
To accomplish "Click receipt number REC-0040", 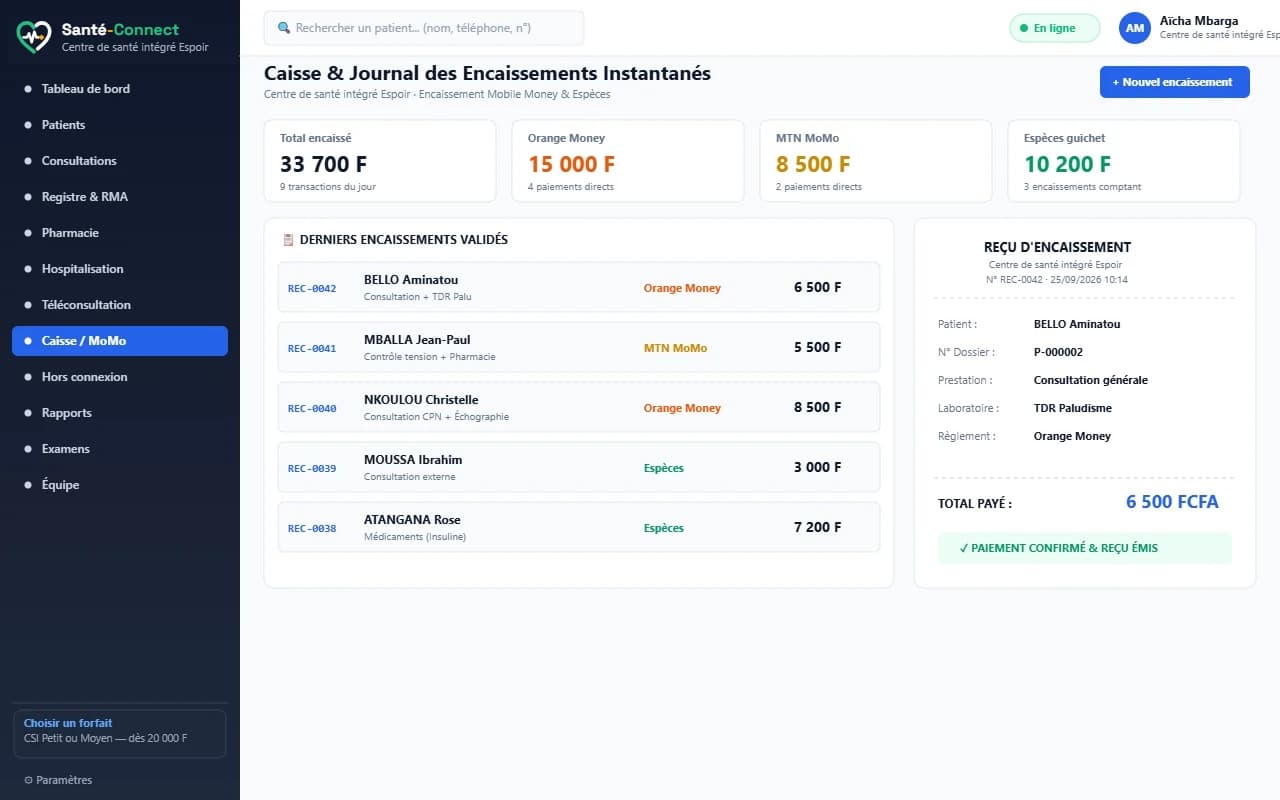I will pyautogui.click(x=312, y=408).
